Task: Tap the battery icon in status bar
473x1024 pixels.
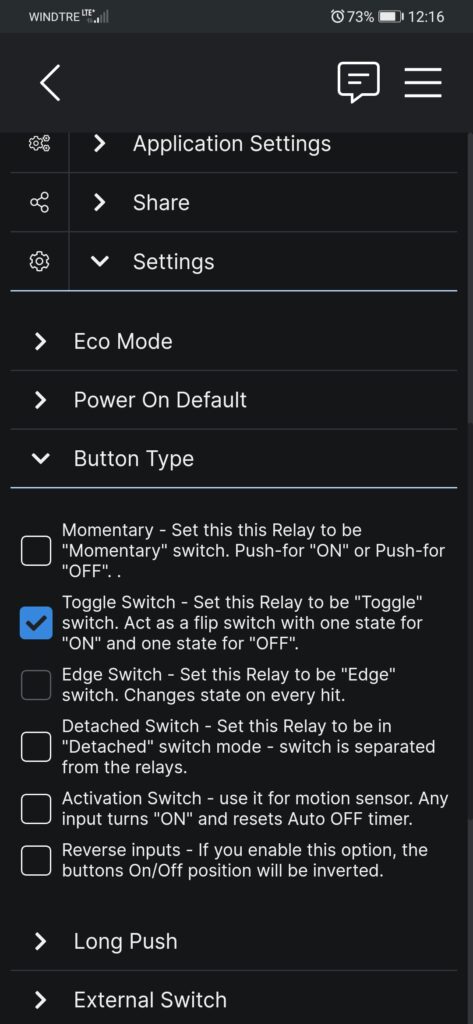Action: tap(391, 16)
